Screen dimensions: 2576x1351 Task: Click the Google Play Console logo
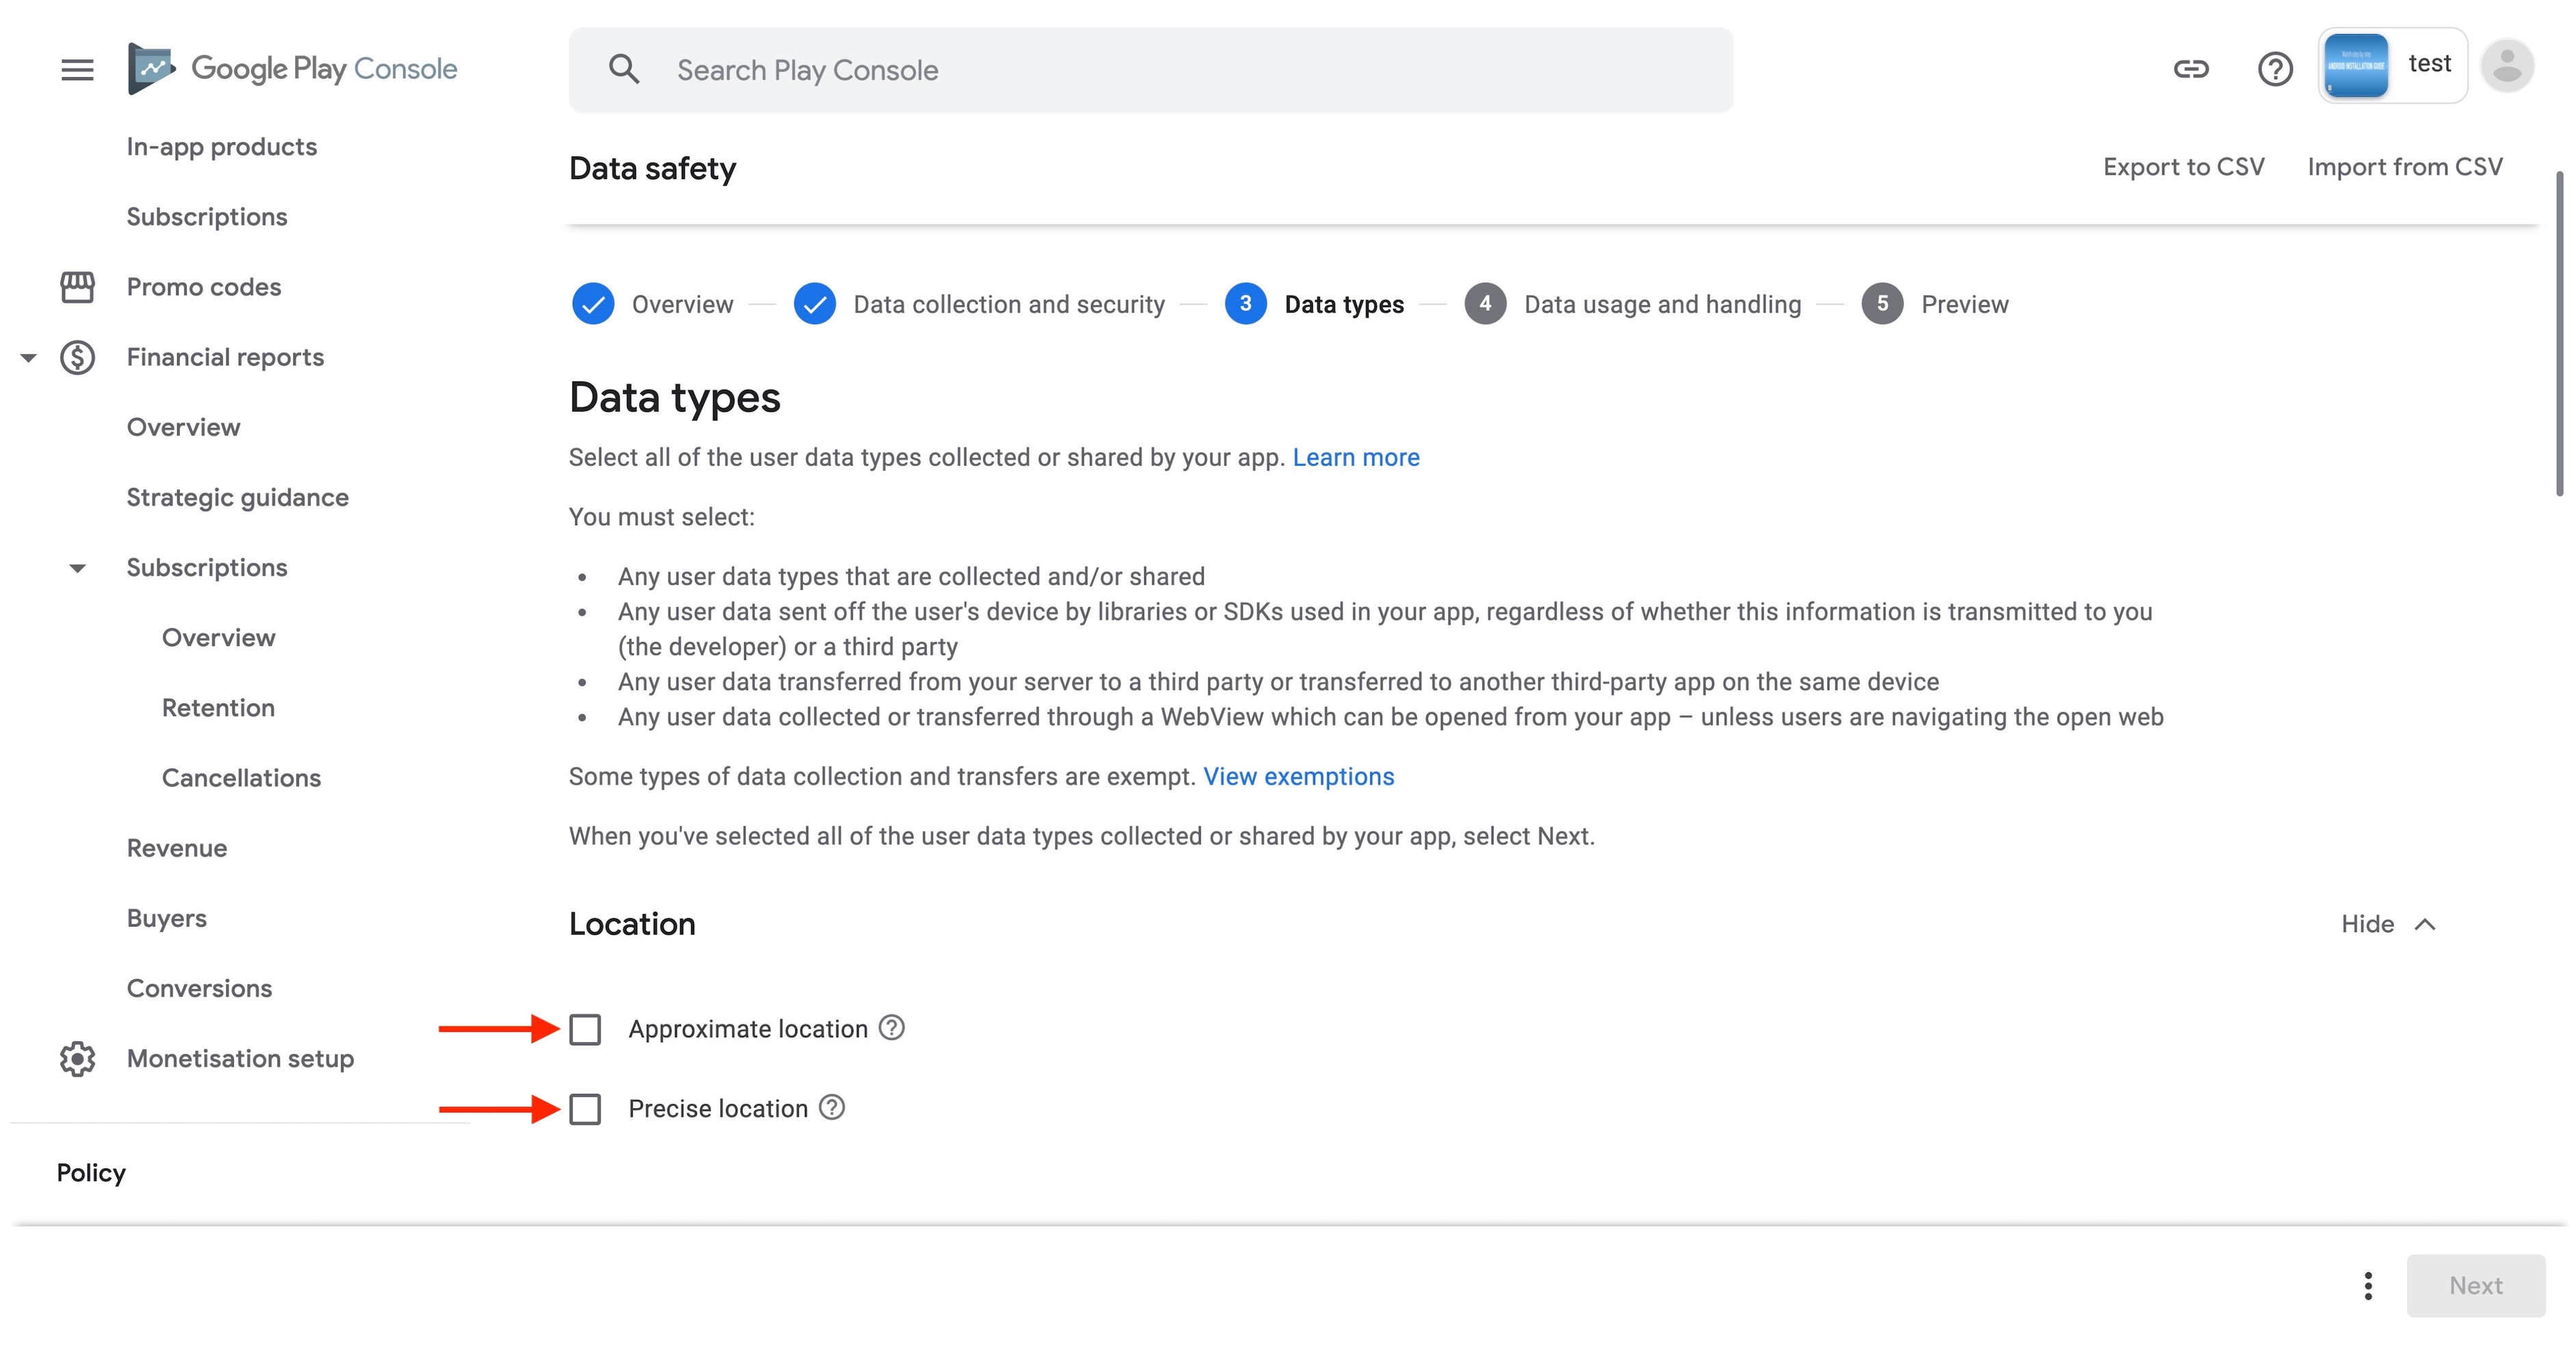coord(292,69)
